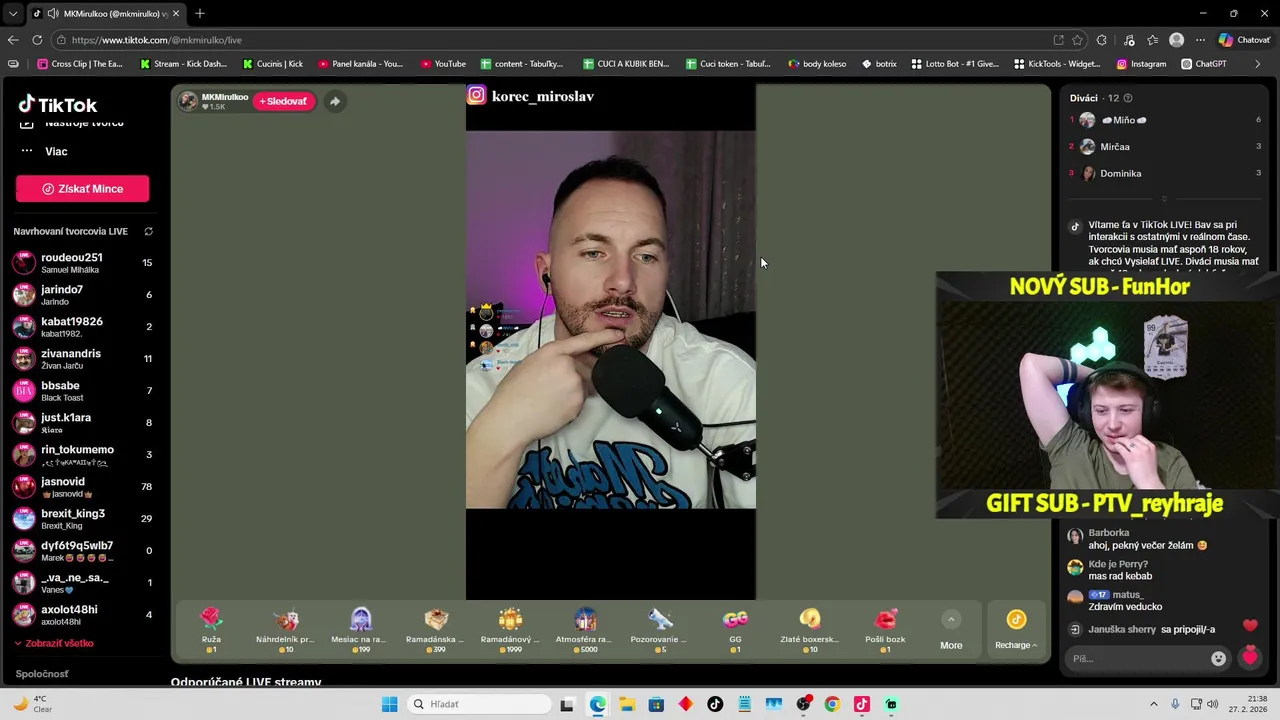Send the Ramadánový 1999 gift
The height and width of the screenshot is (720, 1280).
pos(510,630)
